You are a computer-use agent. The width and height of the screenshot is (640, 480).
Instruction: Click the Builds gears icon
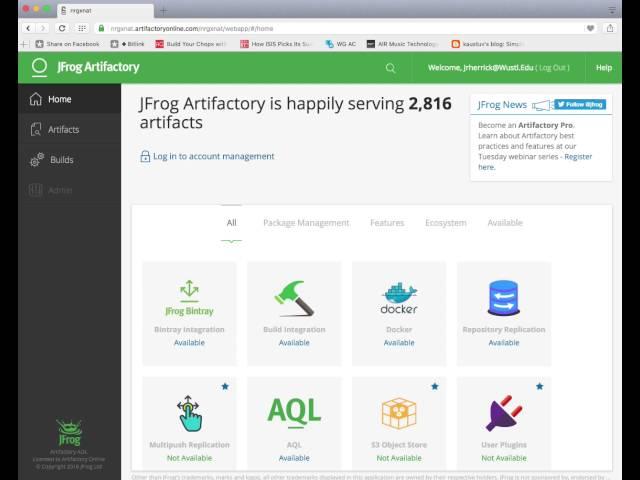pos(37,160)
